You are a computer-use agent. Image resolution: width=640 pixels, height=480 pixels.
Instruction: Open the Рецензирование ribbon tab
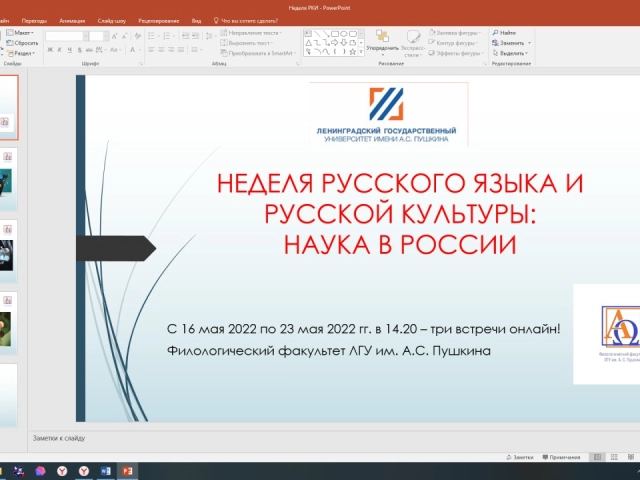(x=159, y=21)
